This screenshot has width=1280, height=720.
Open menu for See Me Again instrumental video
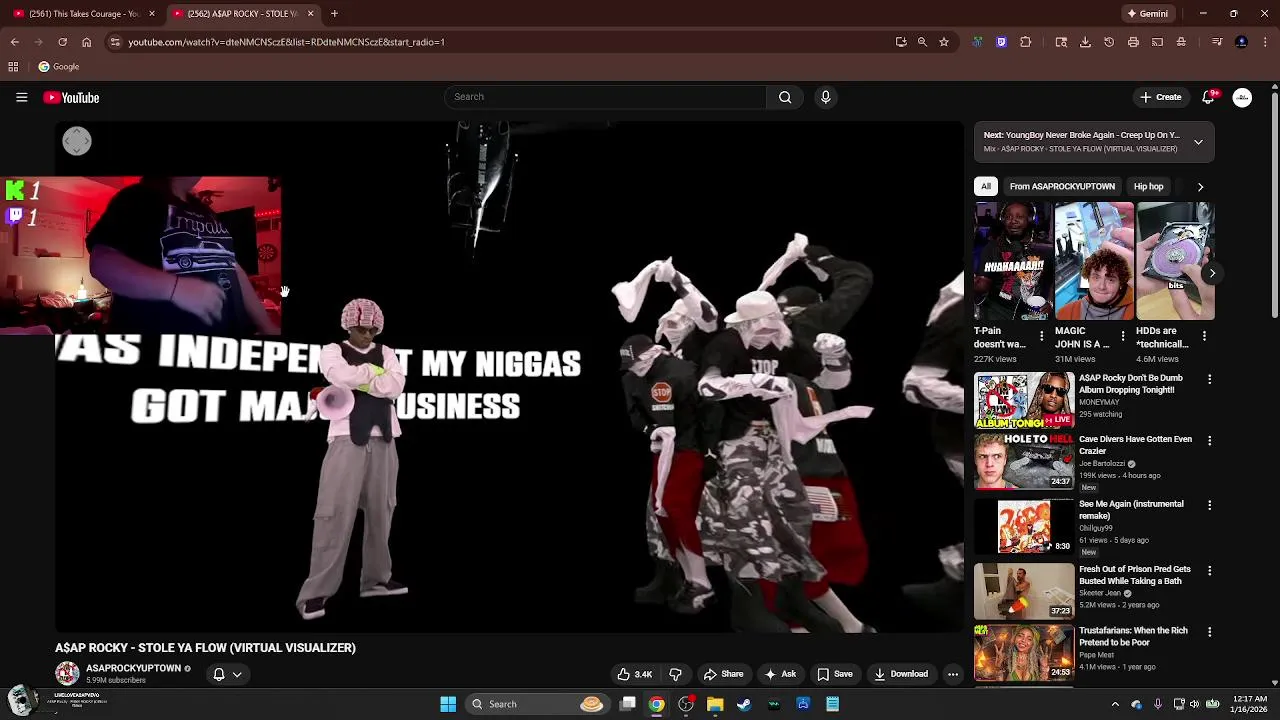pos(1209,506)
